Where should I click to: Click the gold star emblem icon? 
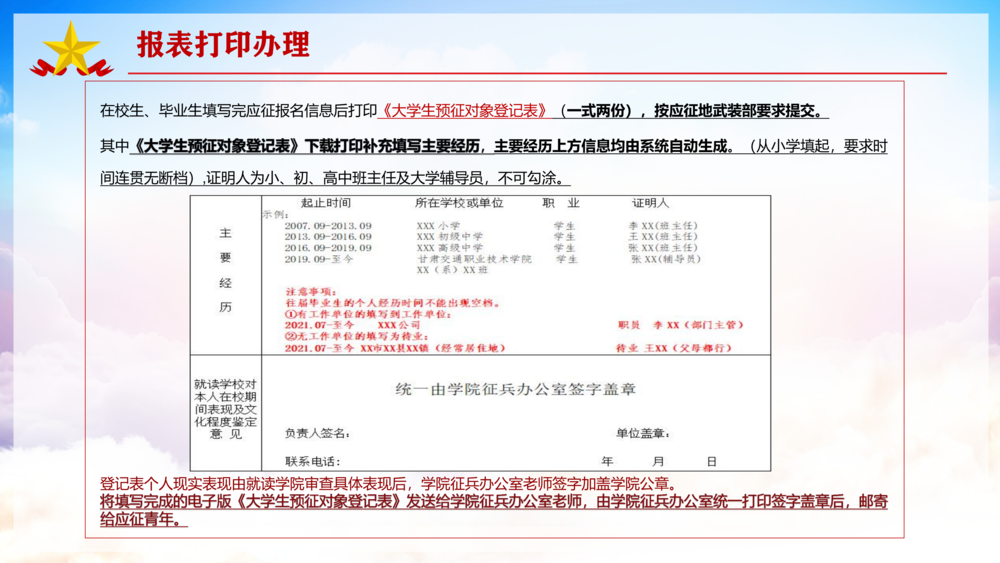tap(71, 45)
